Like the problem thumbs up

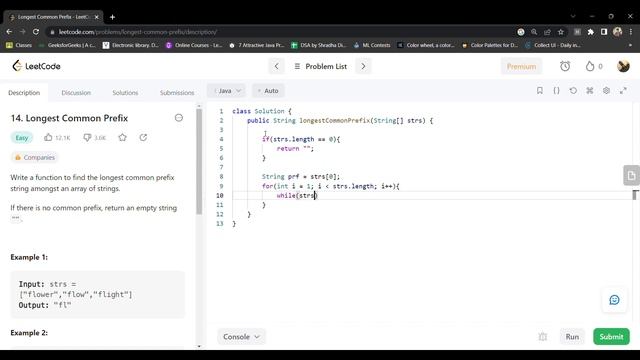click(x=48, y=138)
